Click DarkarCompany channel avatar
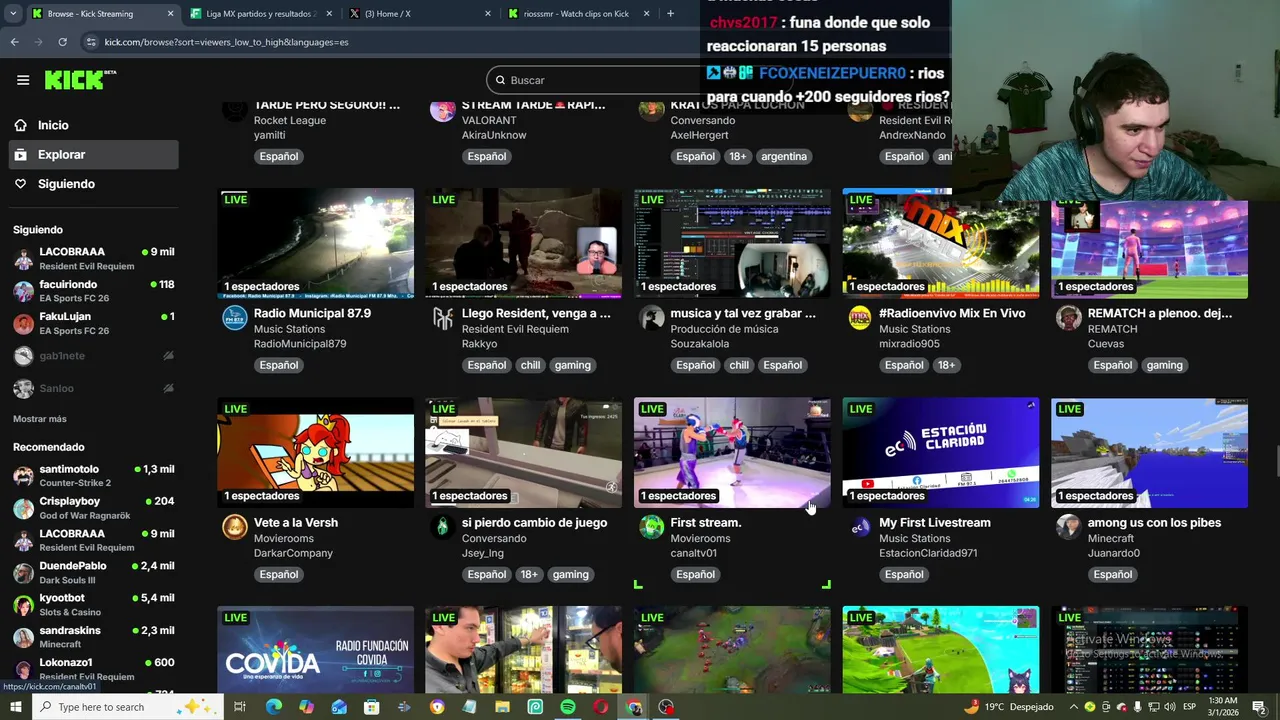The width and height of the screenshot is (1280, 720). coord(235,527)
